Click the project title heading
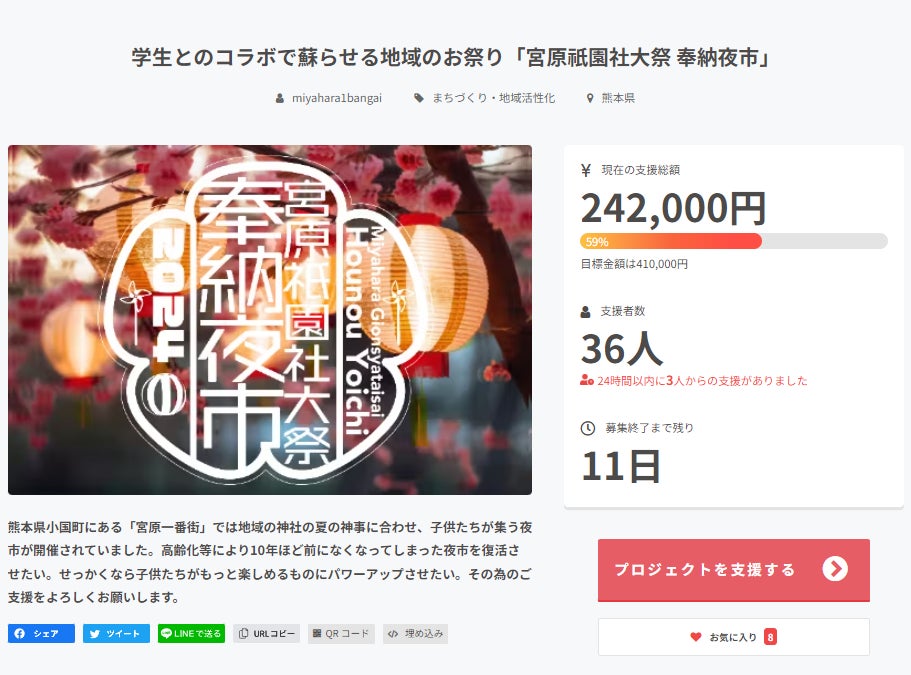The height and width of the screenshot is (675, 911). pos(451,58)
